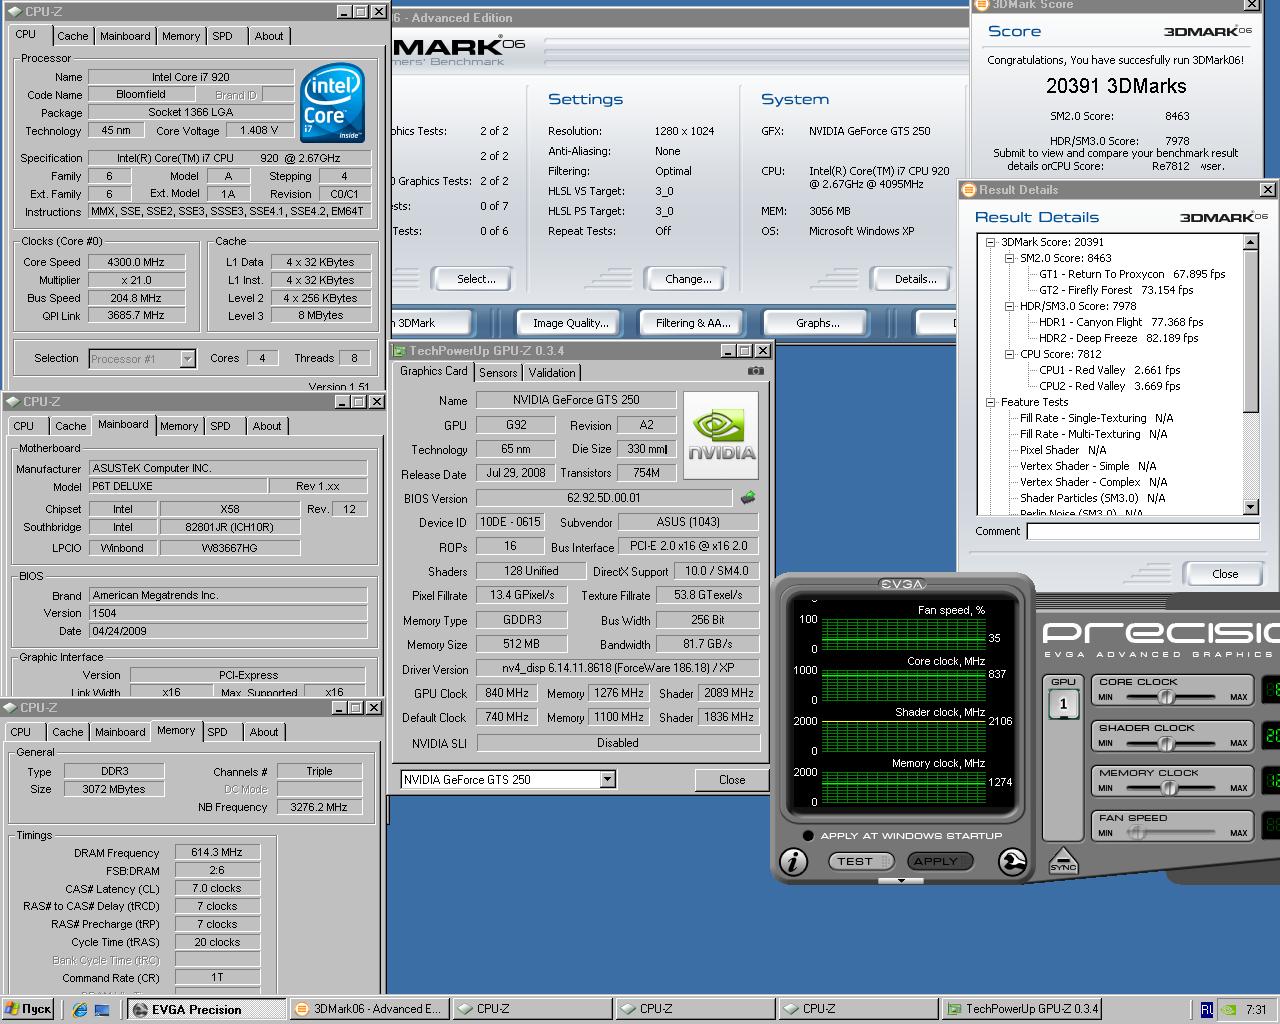Take a GPU-Z screenshot with the camera icon

click(x=755, y=371)
